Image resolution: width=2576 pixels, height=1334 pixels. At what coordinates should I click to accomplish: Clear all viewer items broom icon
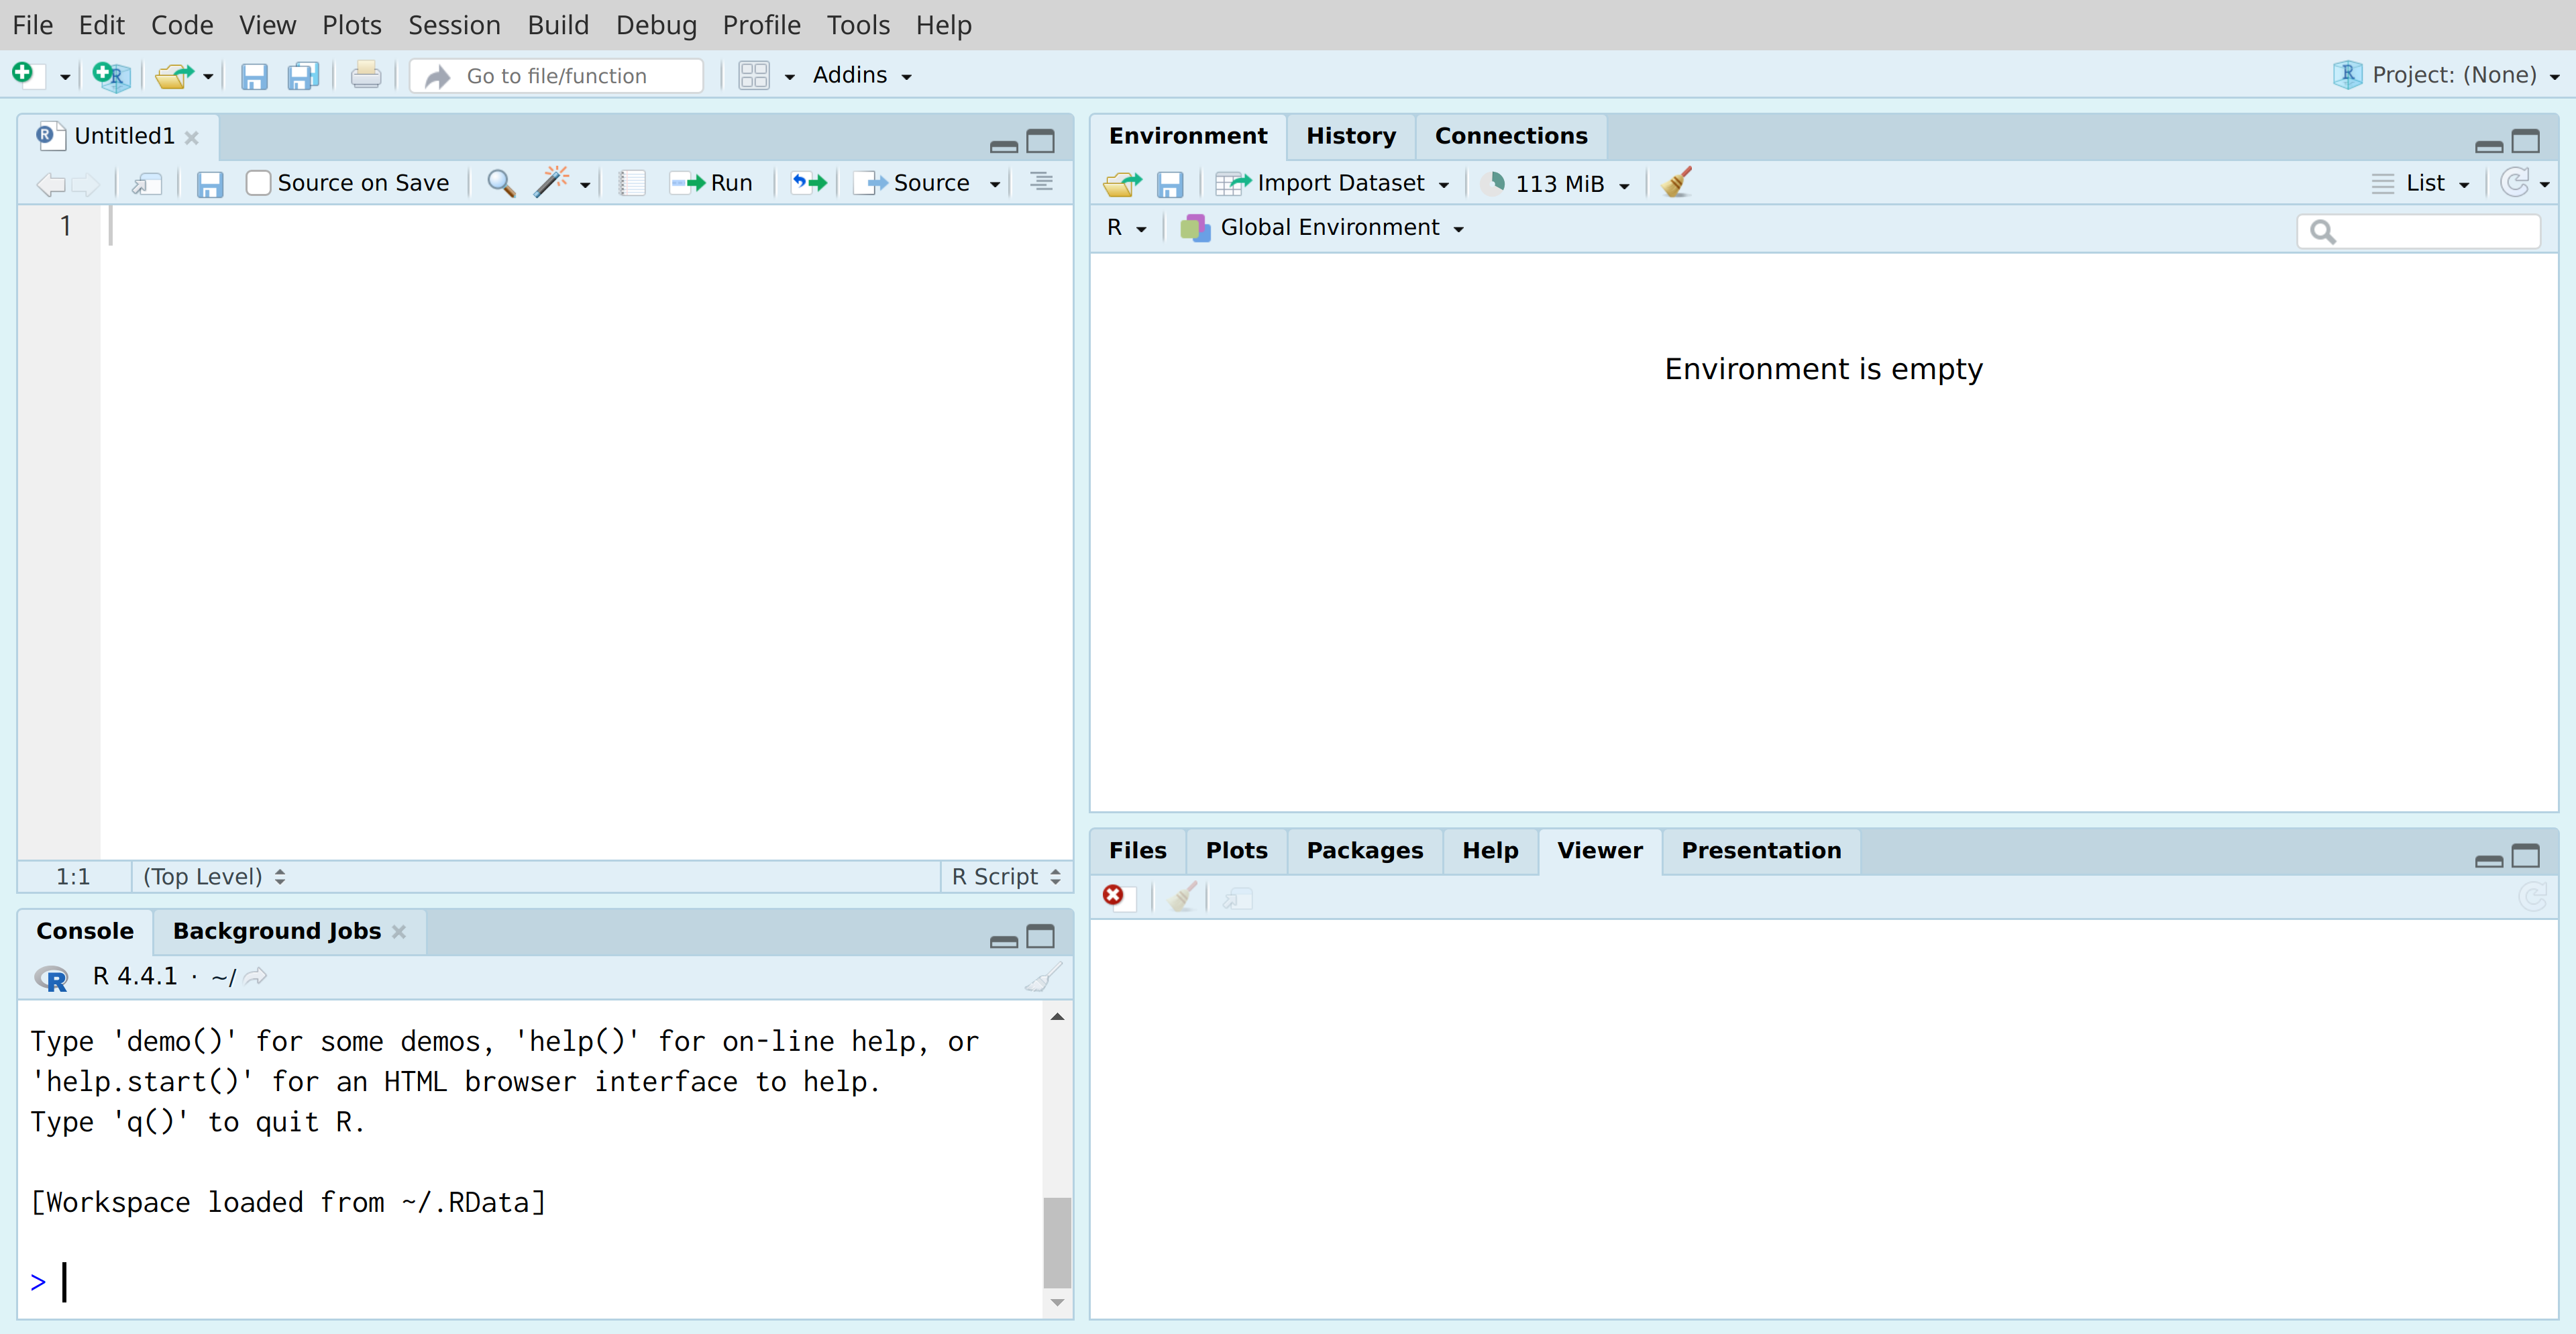[x=1182, y=897]
